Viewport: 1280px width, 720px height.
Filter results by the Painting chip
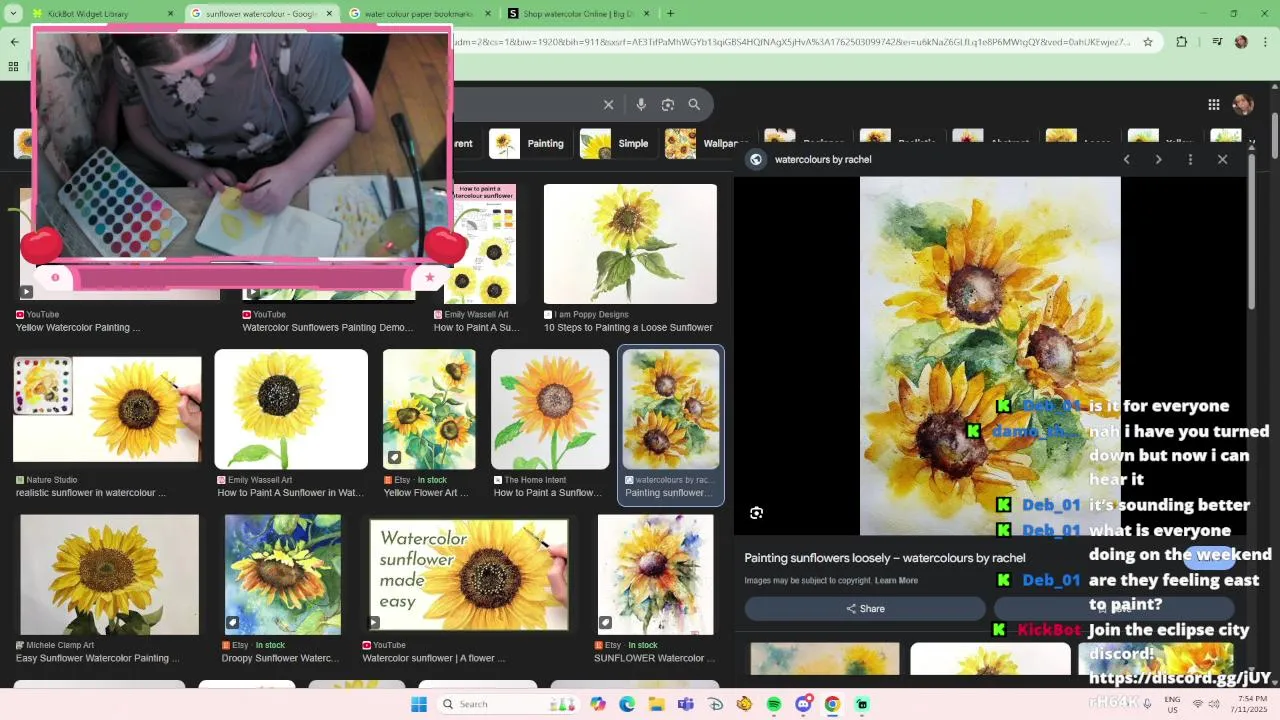(x=530, y=143)
